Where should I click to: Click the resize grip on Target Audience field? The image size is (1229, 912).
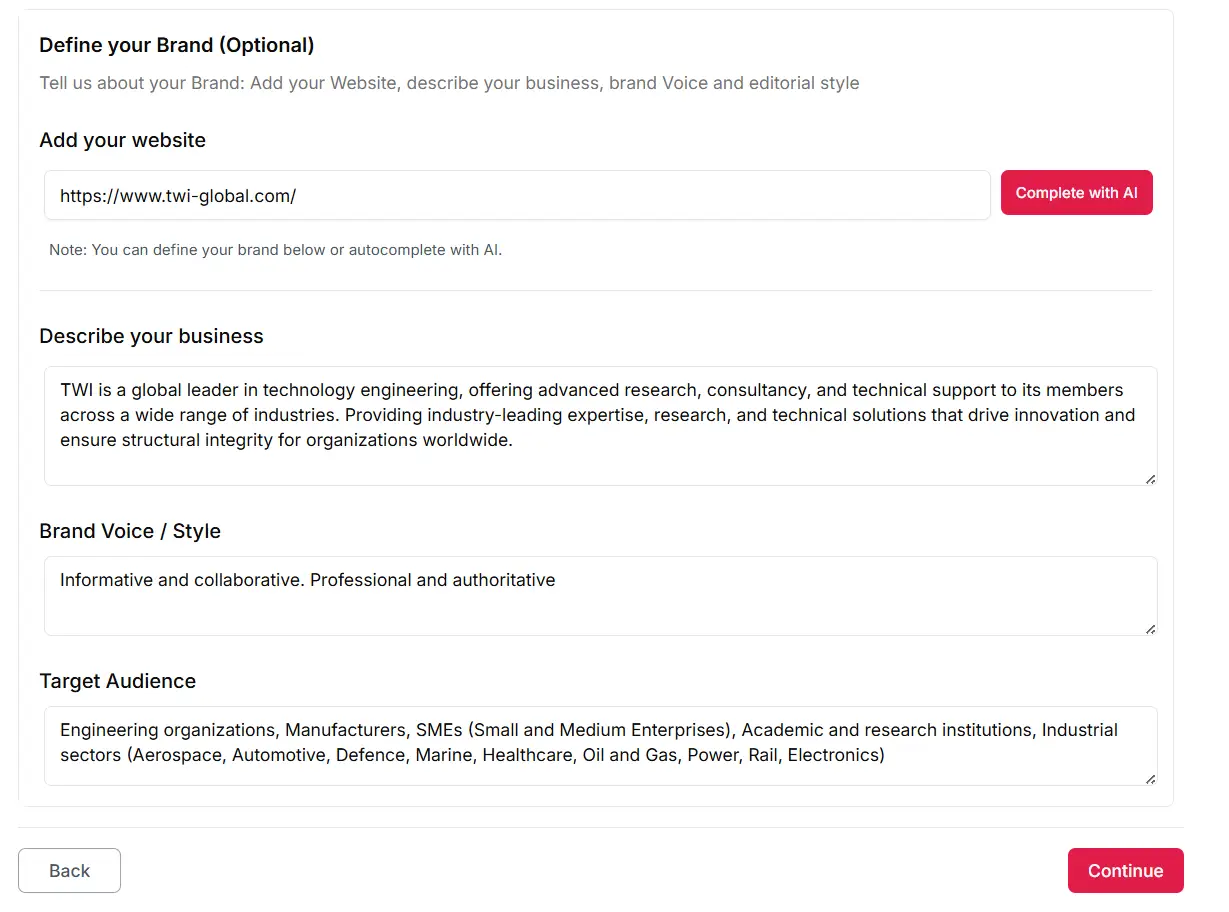pyautogui.click(x=1150, y=777)
